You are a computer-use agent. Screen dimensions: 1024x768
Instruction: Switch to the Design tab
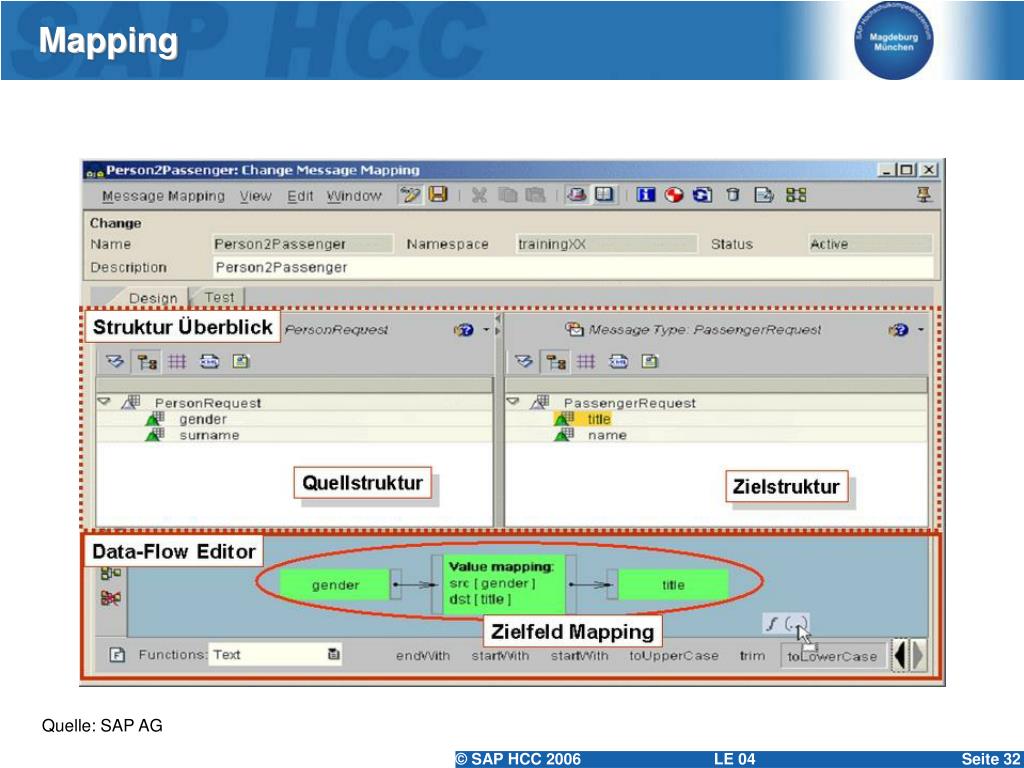click(x=153, y=298)
